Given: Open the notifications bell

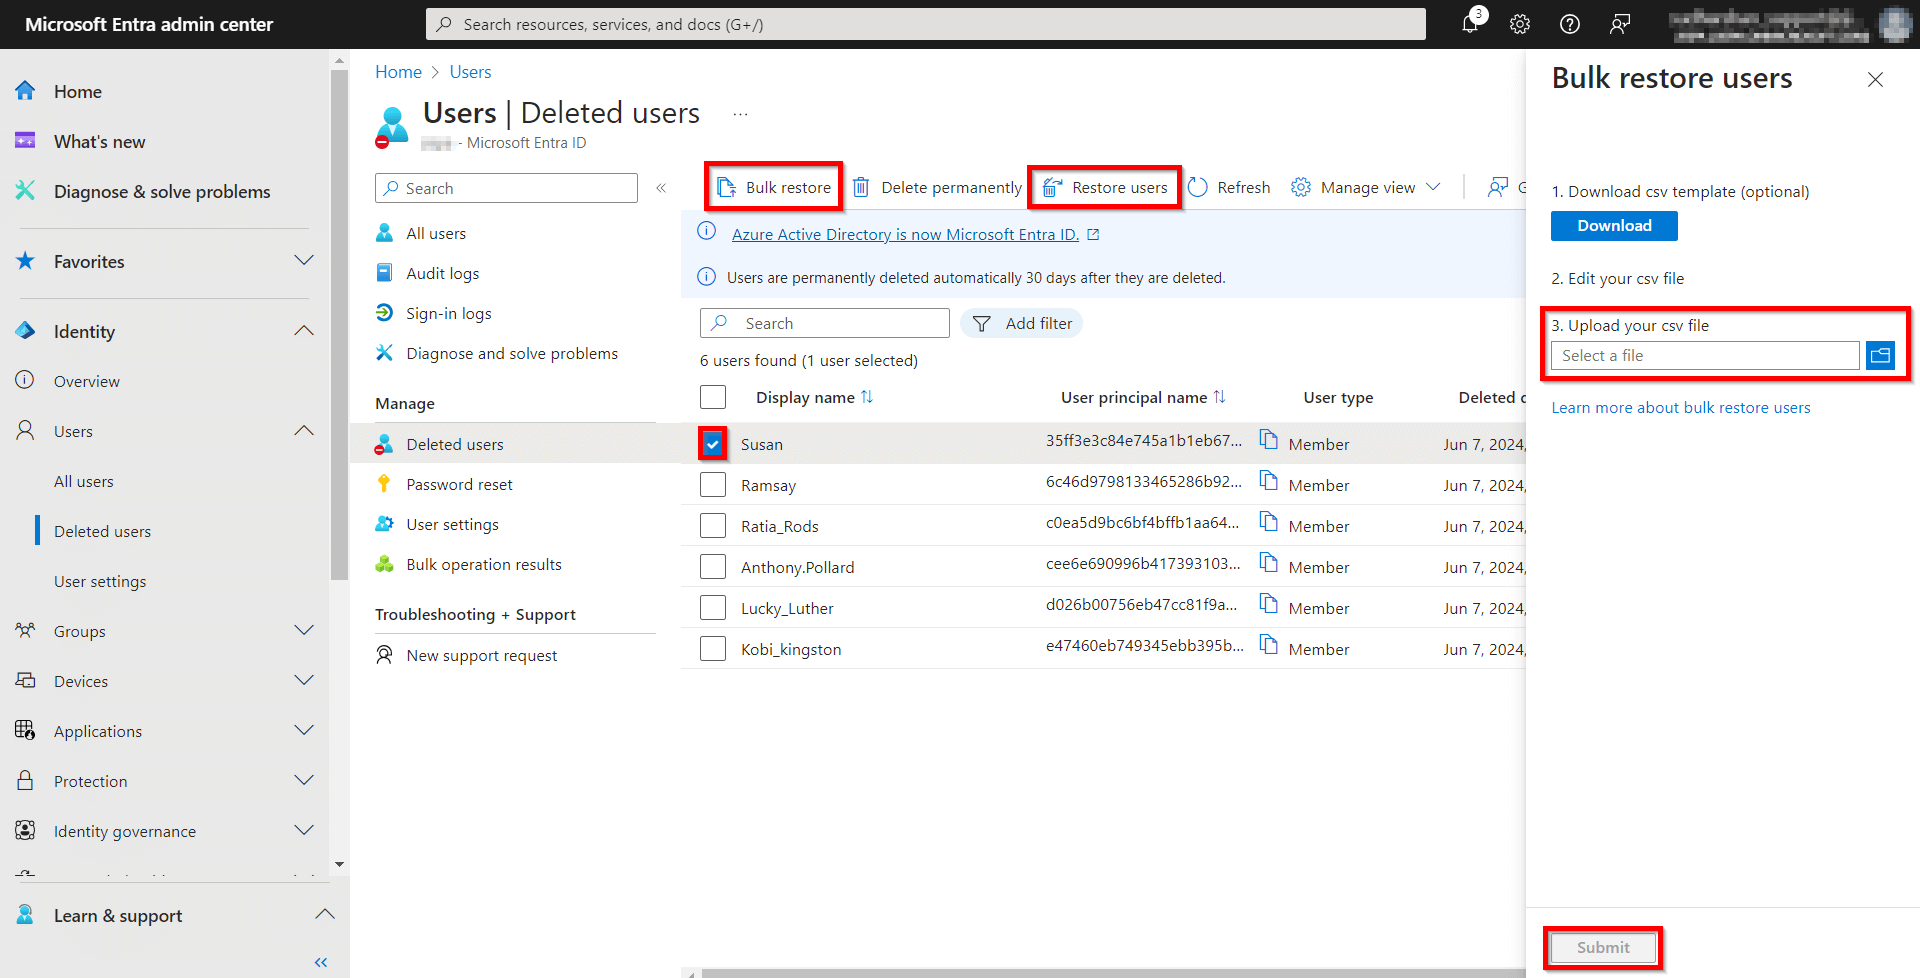Looking at the screenshot, I should (1469, 24).
